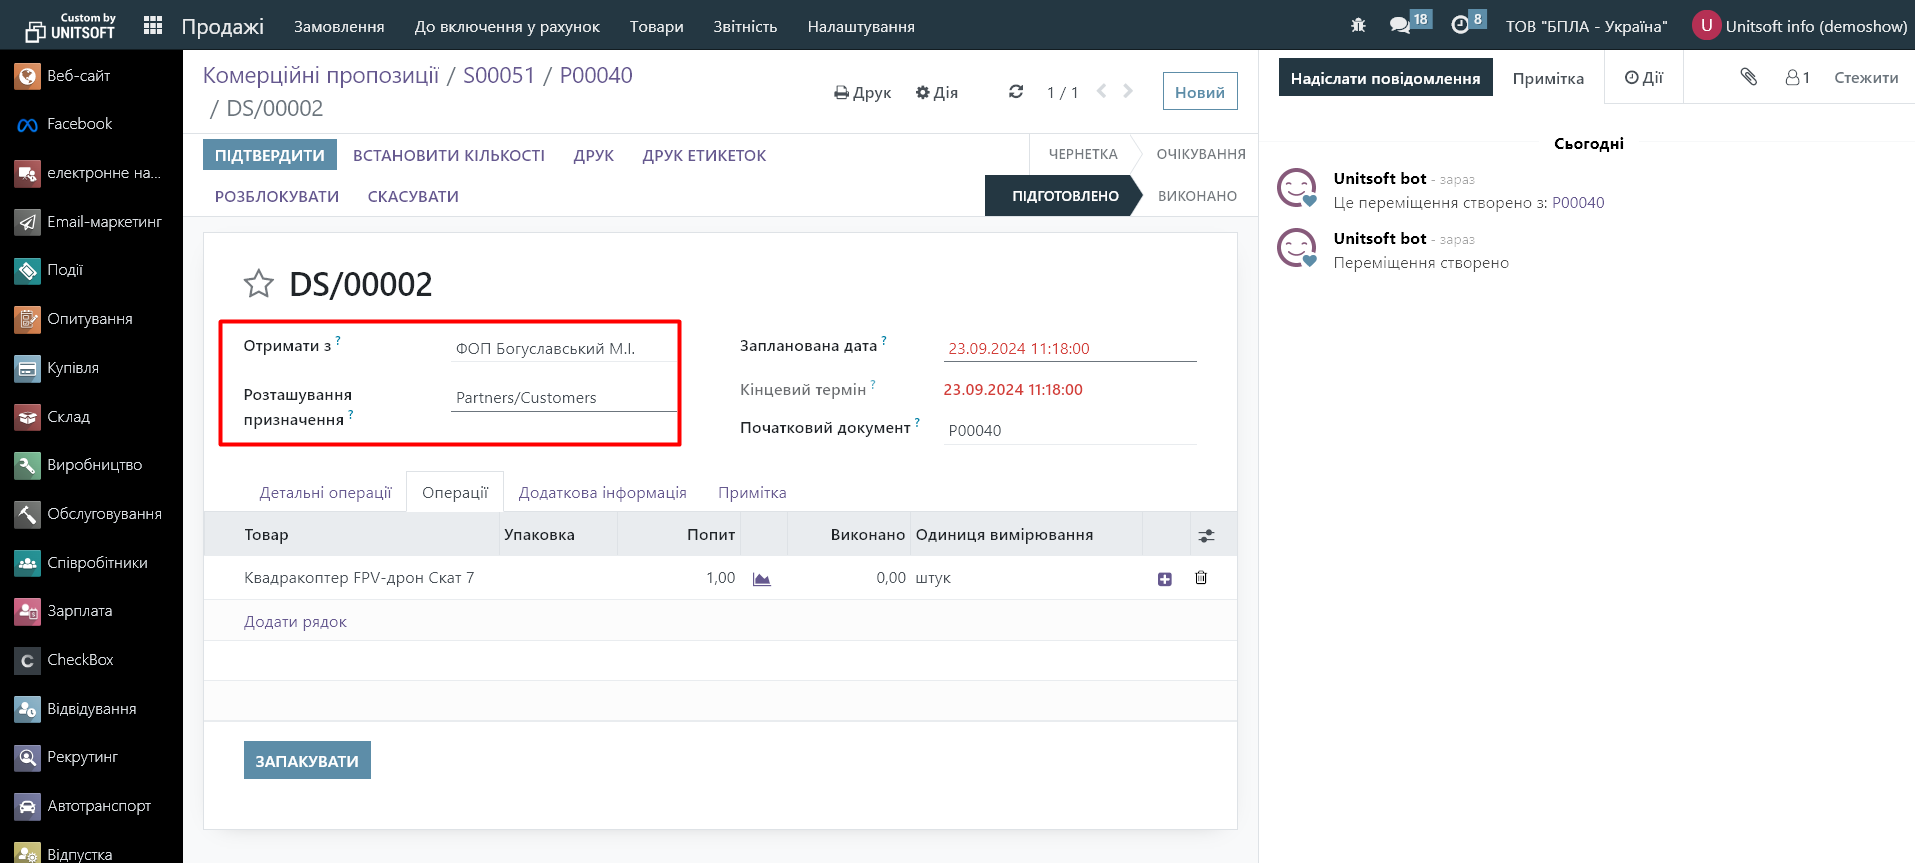Viewport: 1915px width, 863px height.
Task: Toggle the favorite star next to DS/00002
Action: coord(258,284)
